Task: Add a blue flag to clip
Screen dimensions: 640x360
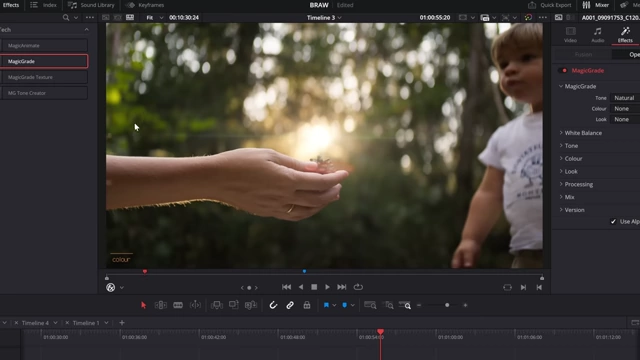Action: 326,305
